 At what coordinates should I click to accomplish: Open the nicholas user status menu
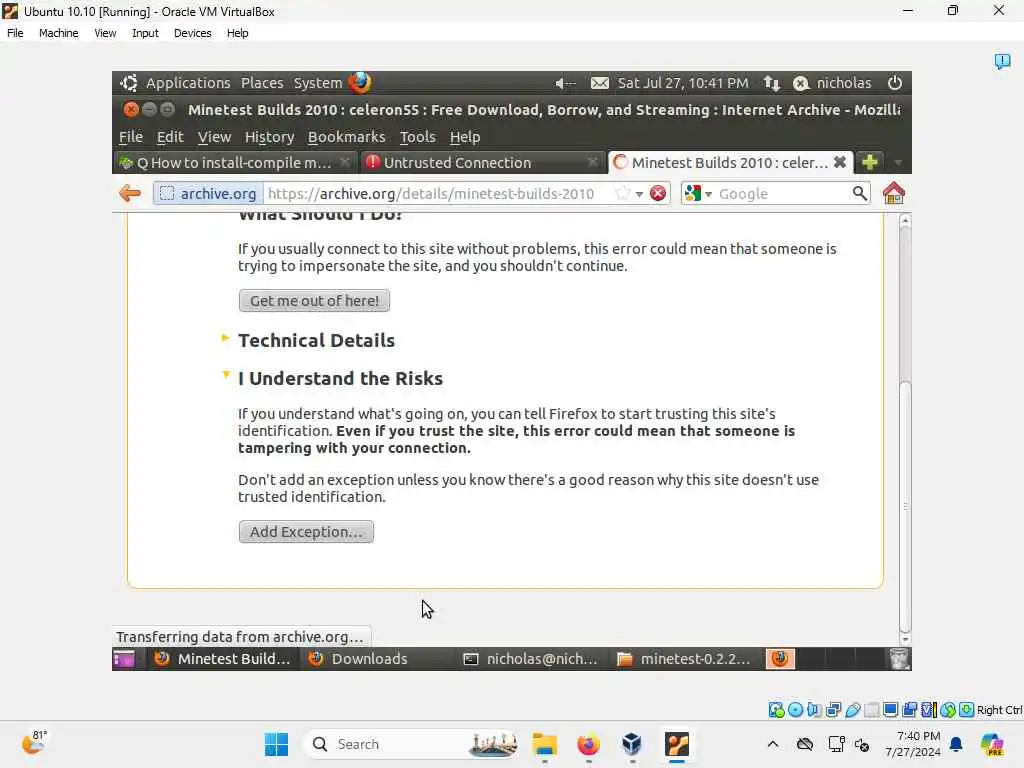click(x=833, y=83)
